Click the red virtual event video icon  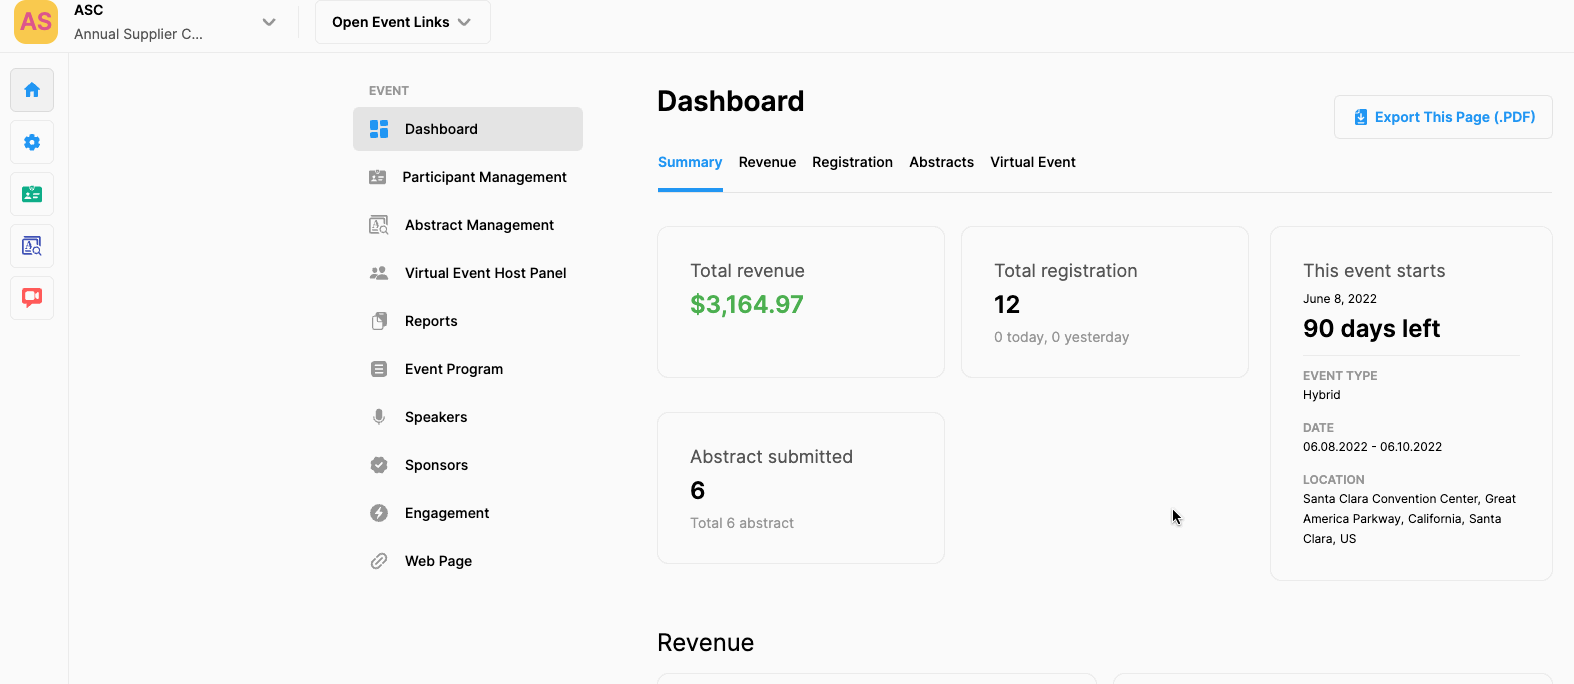tap(32, 298)
